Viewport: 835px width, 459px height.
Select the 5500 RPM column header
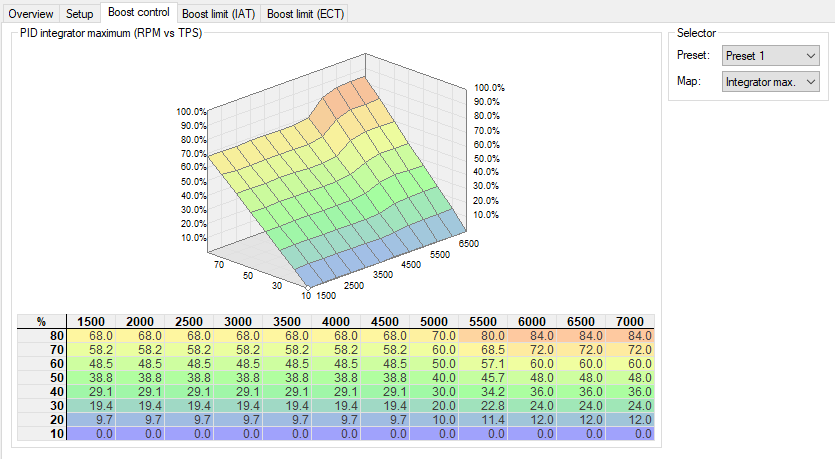click(x=483, y=322)
